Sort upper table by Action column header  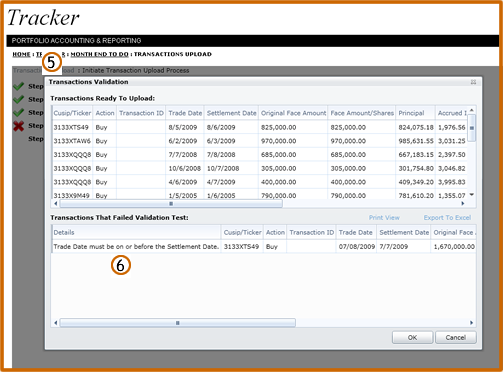(x=105, y=113)
